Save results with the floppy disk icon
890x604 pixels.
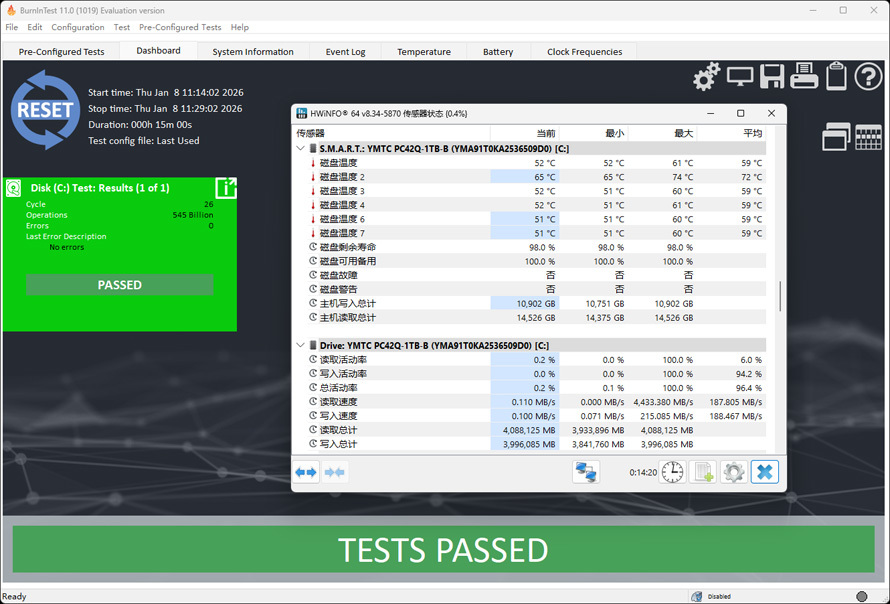pos(772,76)
